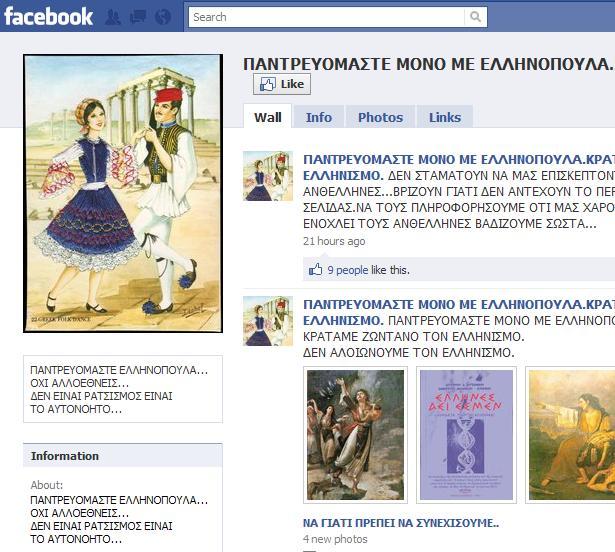Click the 4 new photos text
This screenshot has height=552, width=615.
[335, 539]
